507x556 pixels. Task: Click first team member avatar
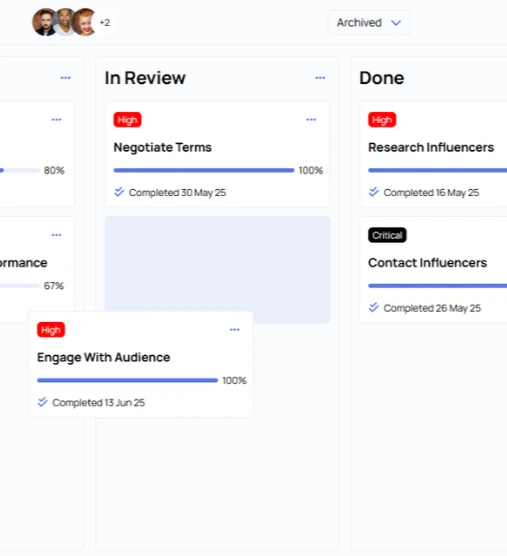pyautogui.click(x=44, y=22)
